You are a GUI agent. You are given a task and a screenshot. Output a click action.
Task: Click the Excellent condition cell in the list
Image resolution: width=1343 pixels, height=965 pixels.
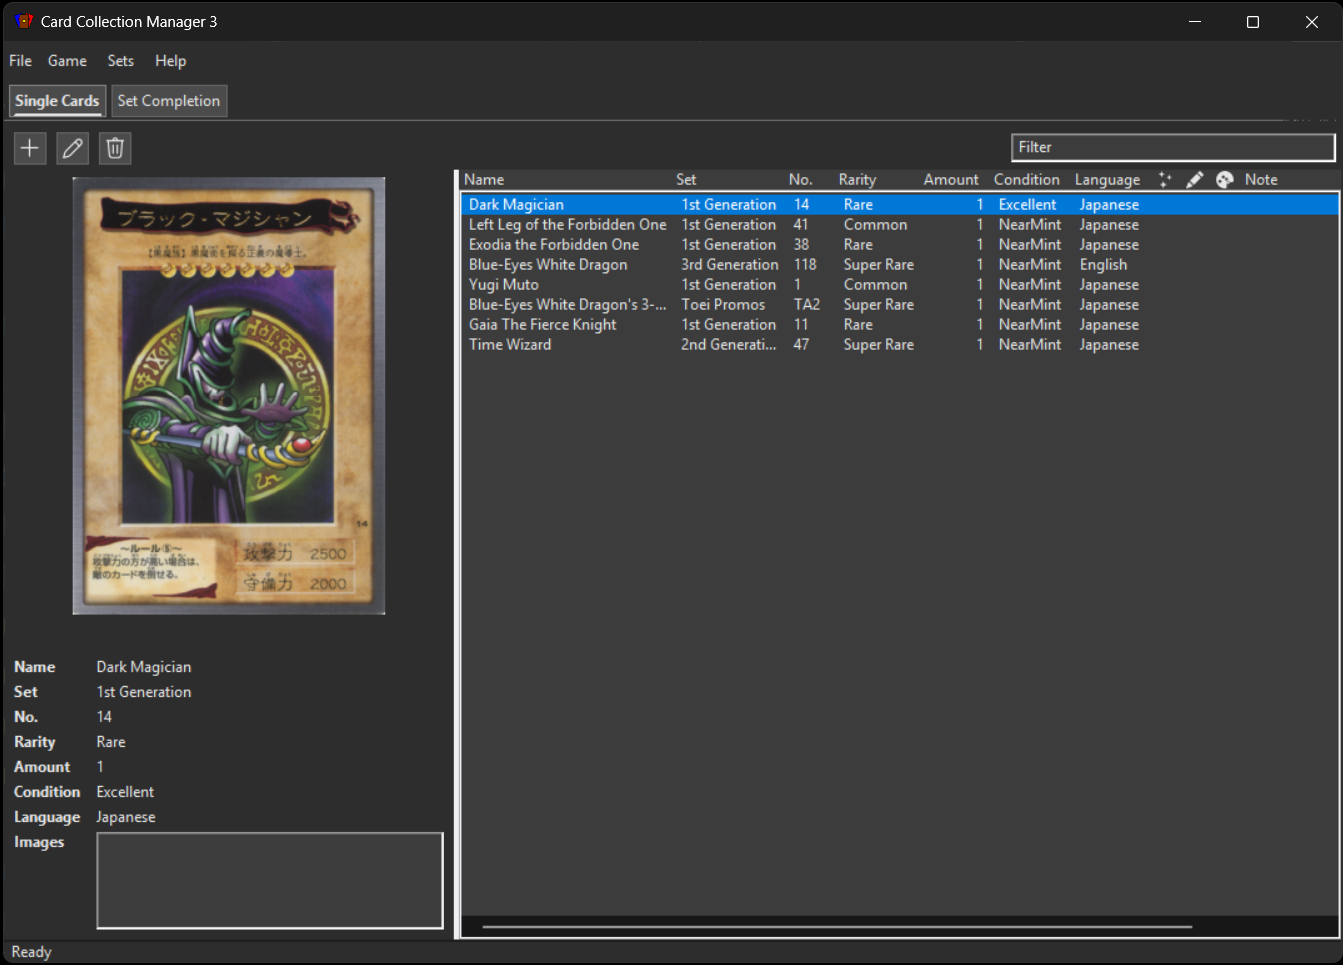click(x=1027, y=205)
